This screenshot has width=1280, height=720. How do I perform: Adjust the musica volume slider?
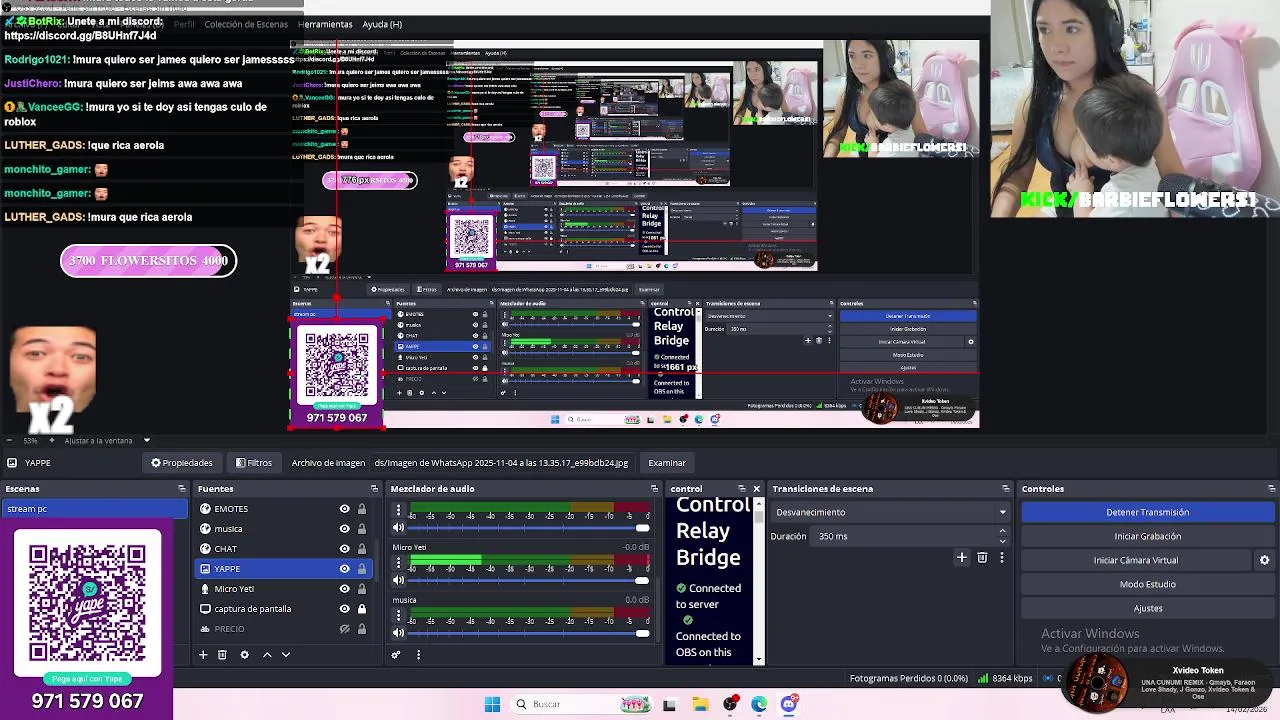click(528, 632)
